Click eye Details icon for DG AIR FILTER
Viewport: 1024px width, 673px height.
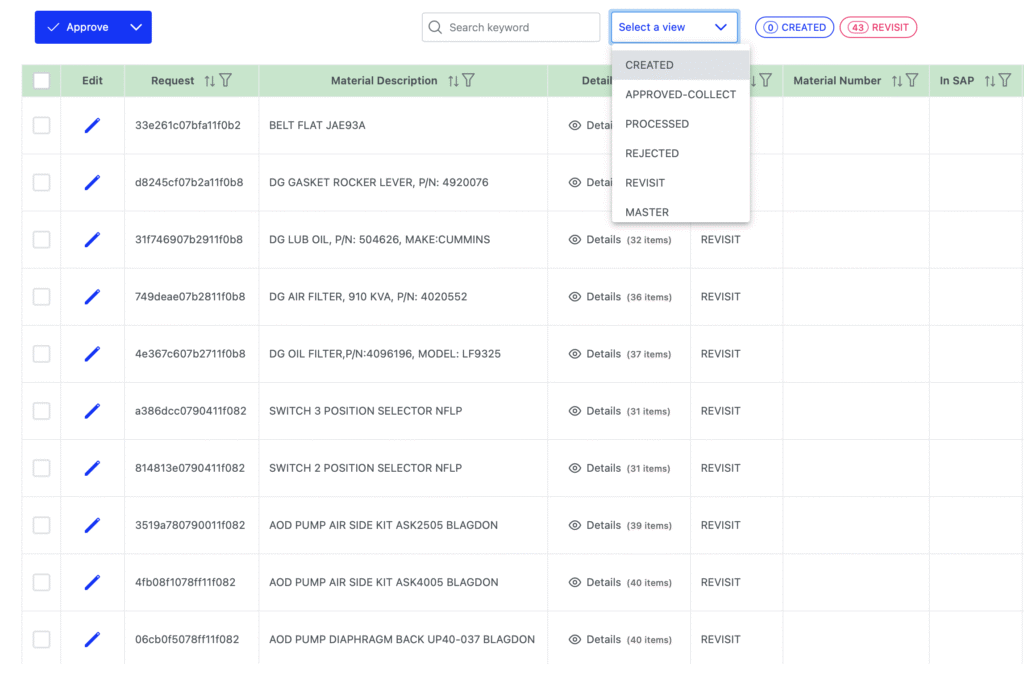pyautogui.click(x=575, y=297)
